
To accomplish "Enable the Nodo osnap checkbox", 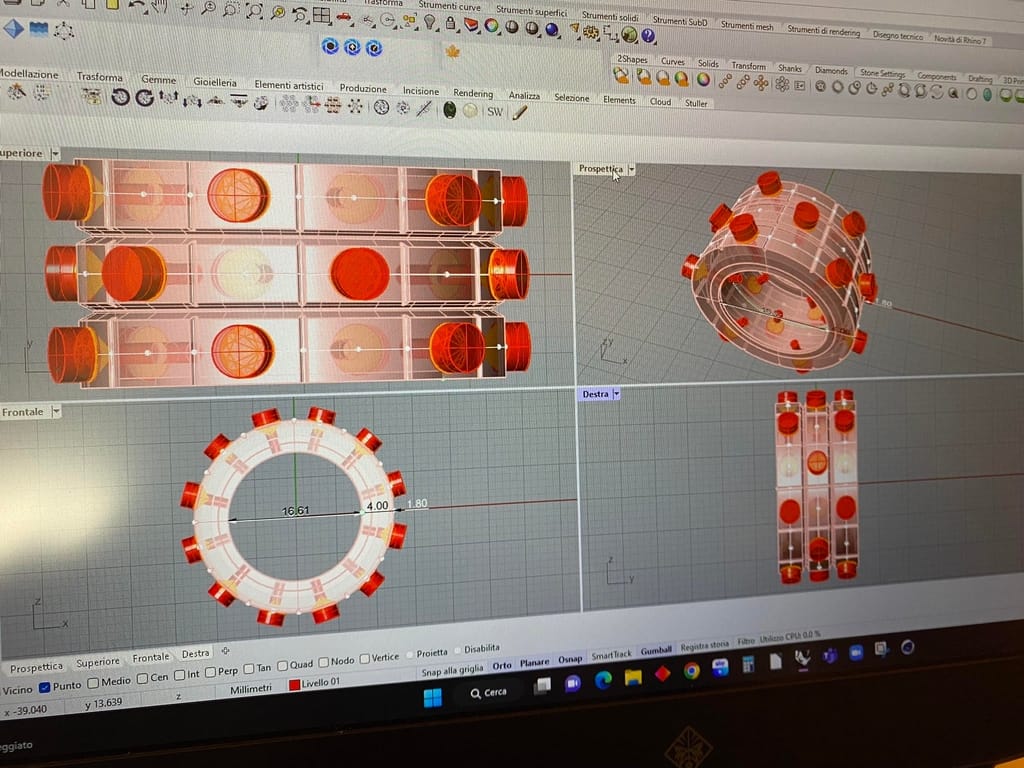I will pos(323,662).
